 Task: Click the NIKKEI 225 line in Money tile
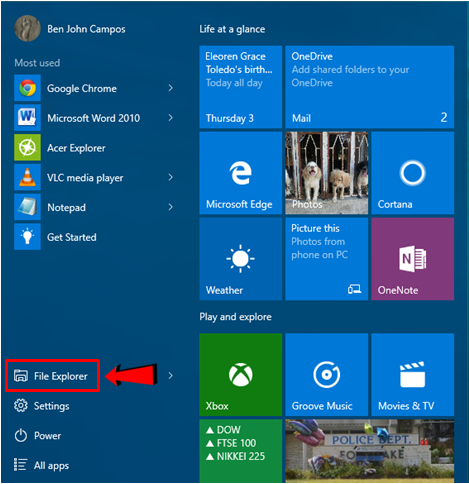click(x=236, y=456)
